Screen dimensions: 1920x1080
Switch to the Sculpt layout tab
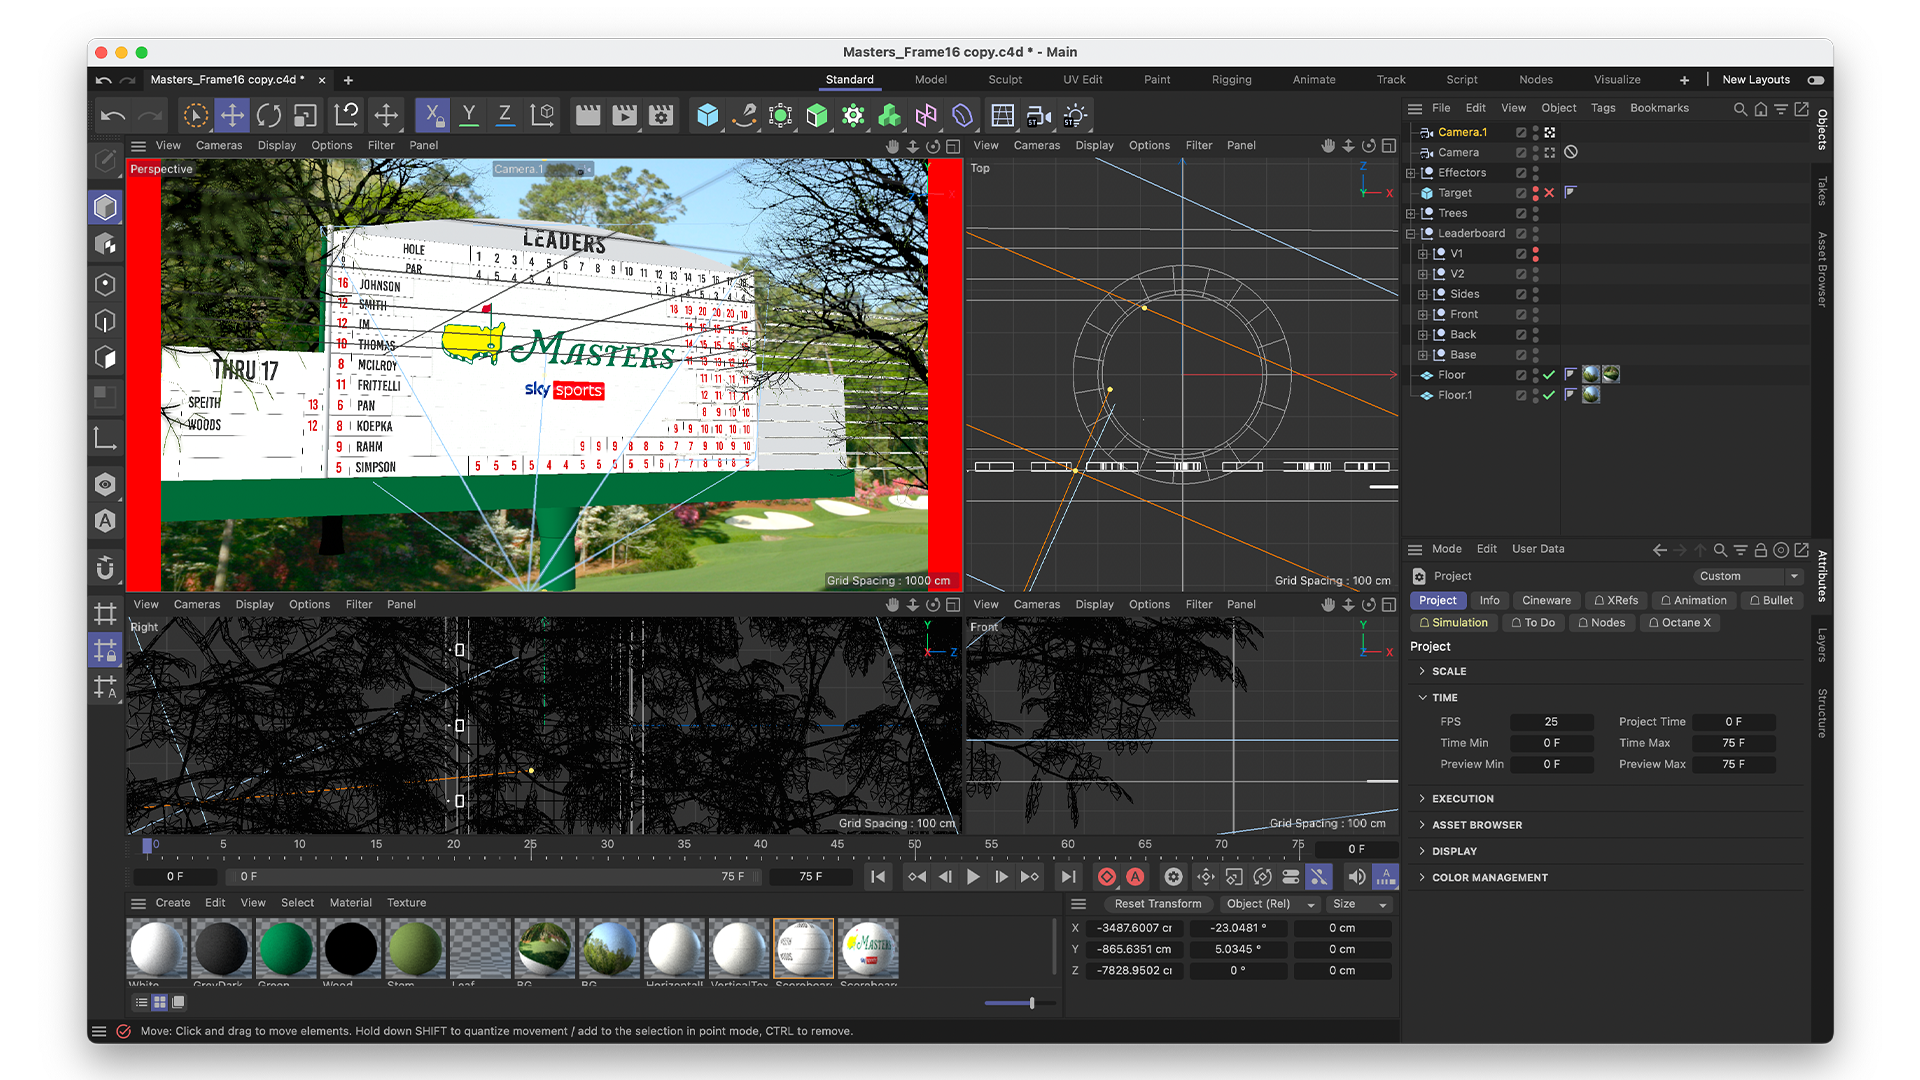click(x=1004, y=80)
